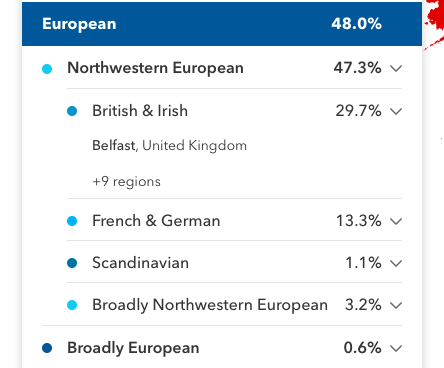Click the British & Irish color dot
Image resolution: width=444 pixels, height=368 pixels.
(72, 111)
